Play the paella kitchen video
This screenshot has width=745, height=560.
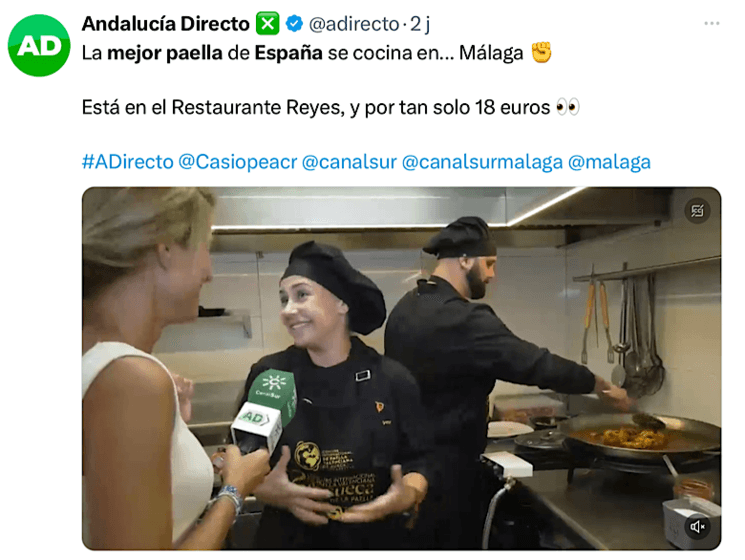(401, 369)
